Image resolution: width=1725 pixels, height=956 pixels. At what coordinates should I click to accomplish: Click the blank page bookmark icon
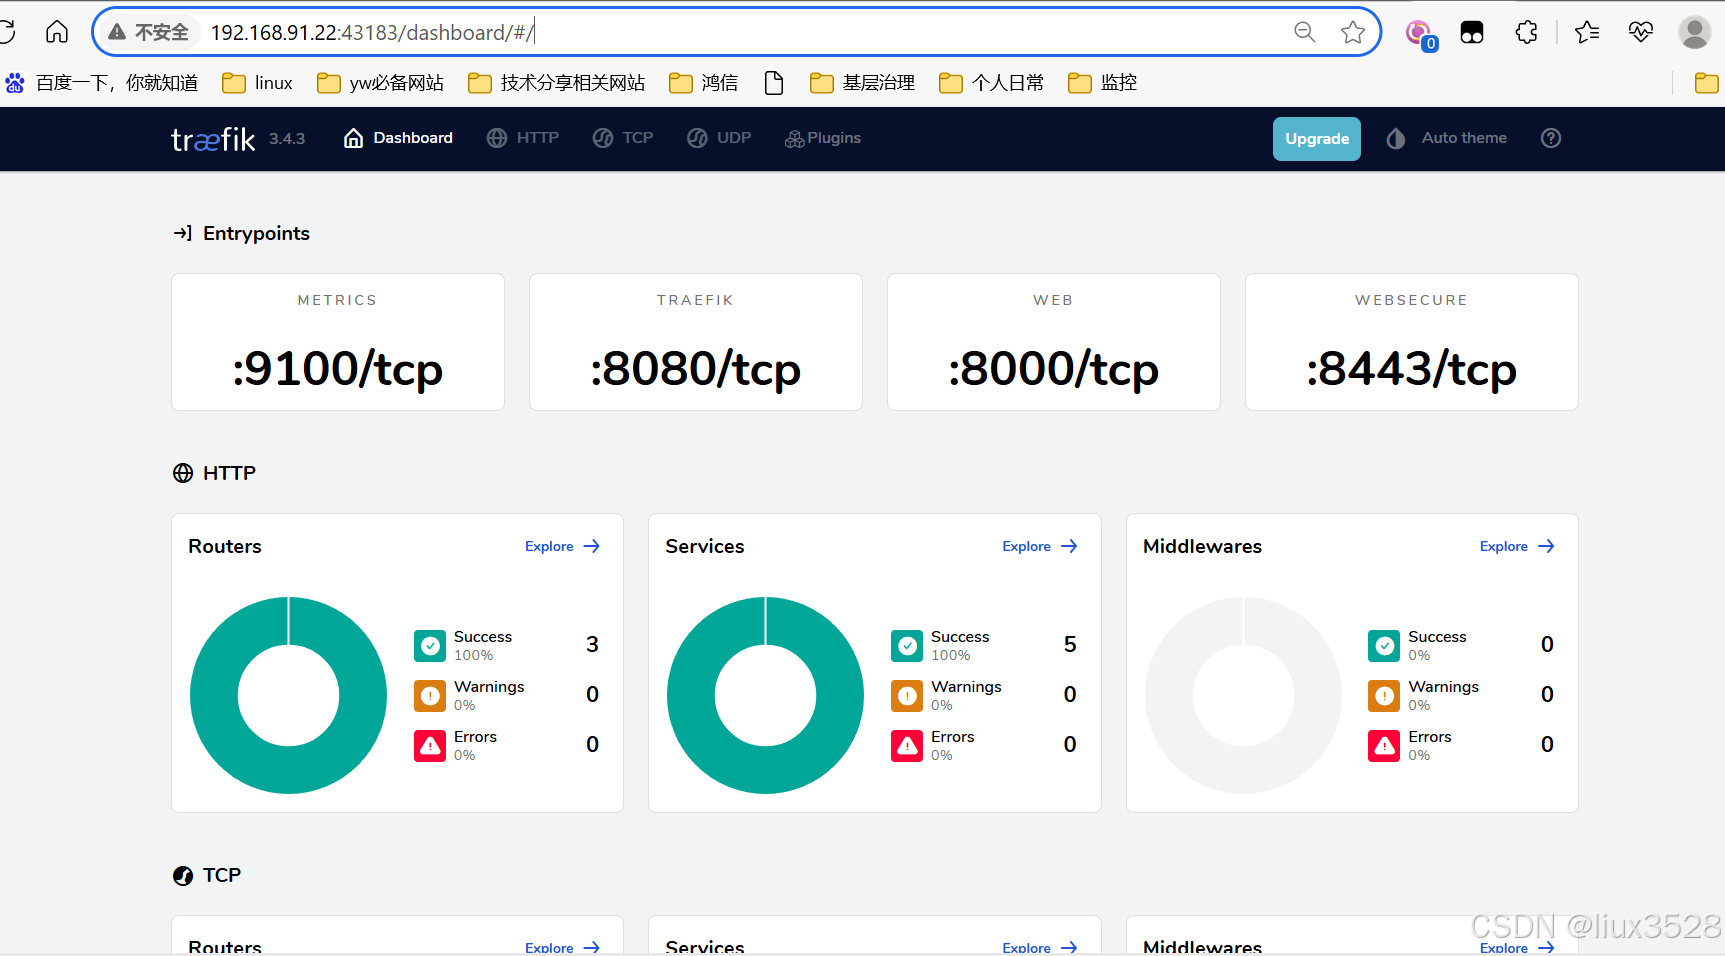774,83
